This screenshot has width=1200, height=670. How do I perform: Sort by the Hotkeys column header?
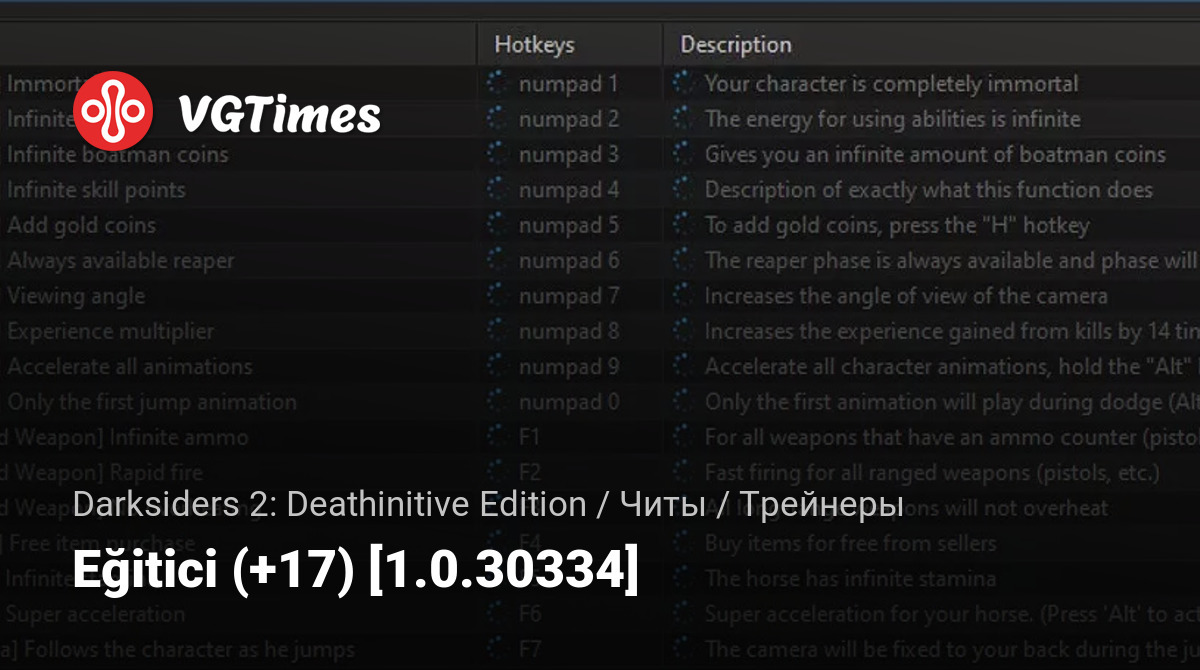tap(534, 45)
